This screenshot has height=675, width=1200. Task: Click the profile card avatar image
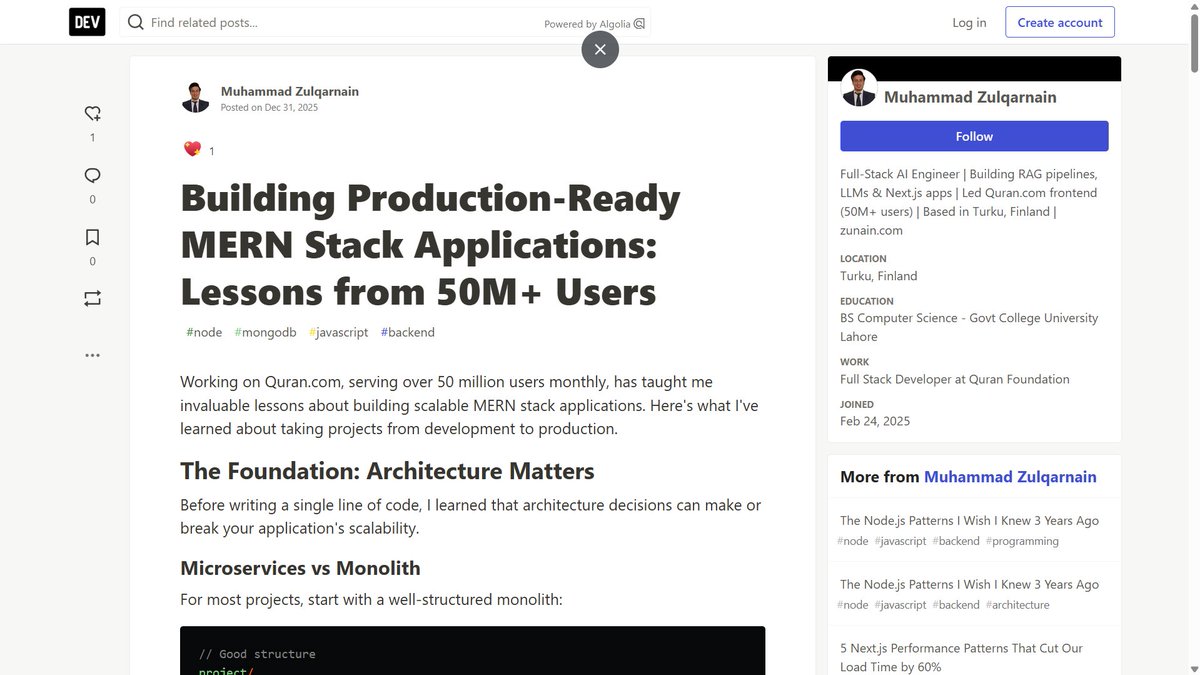[x=859, y=88]
